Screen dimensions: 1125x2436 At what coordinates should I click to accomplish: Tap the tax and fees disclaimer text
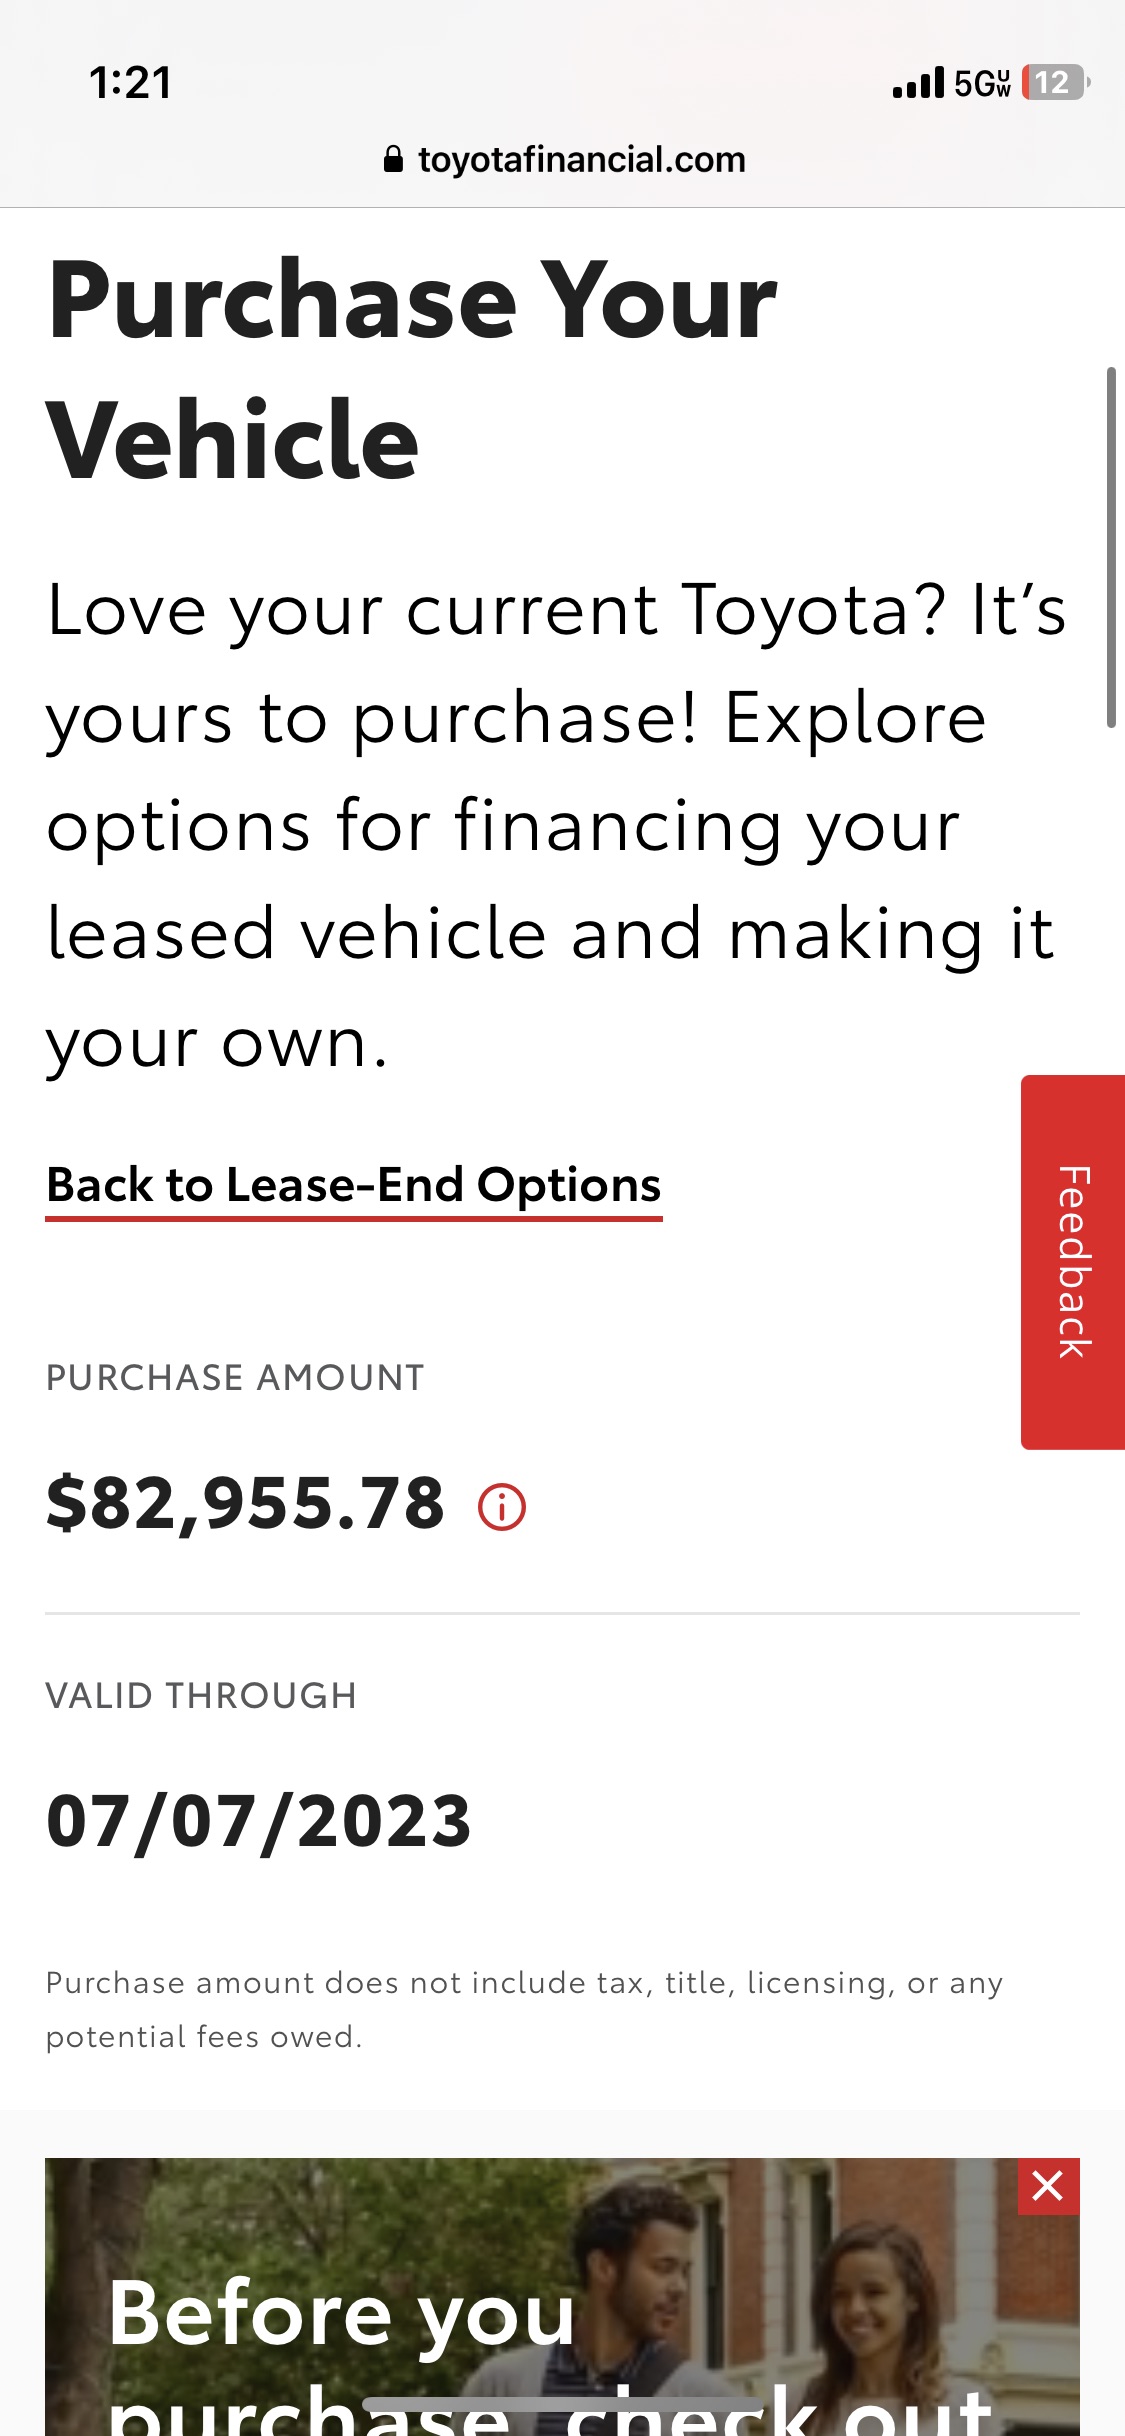[x=524, y=2009]
